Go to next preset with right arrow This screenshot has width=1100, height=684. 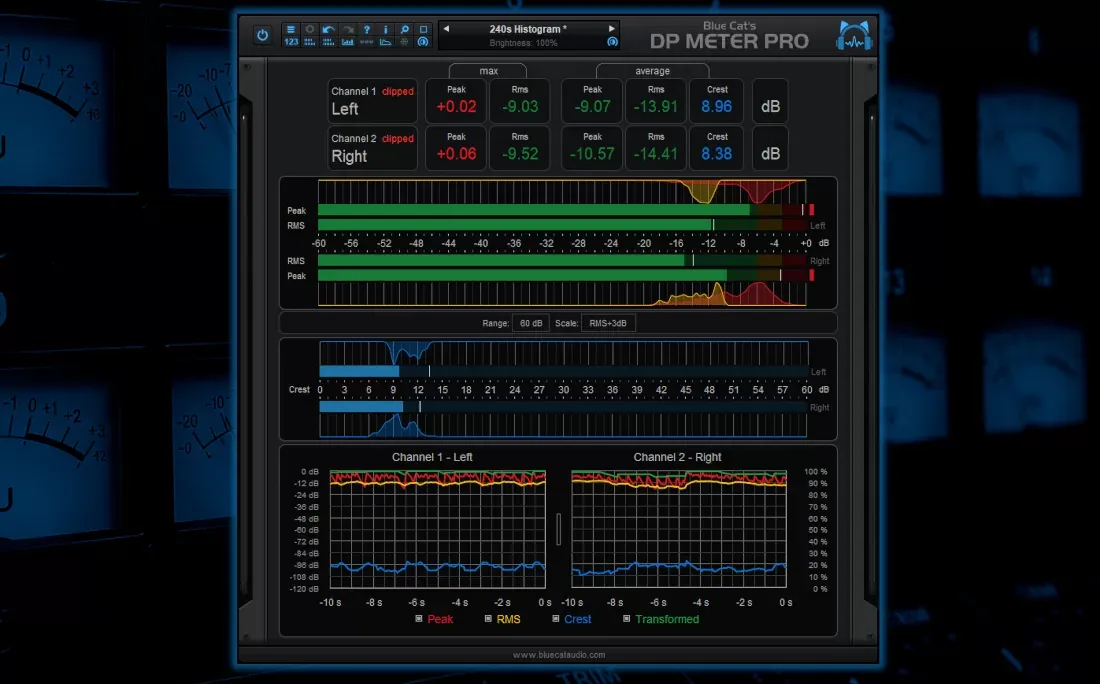(612, 29)
